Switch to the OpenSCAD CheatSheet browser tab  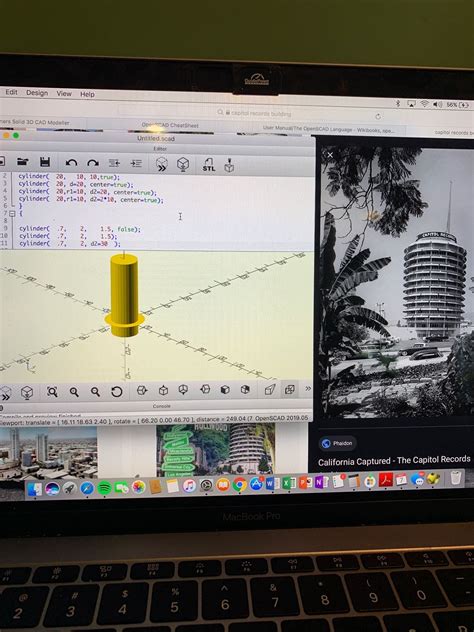170,125
